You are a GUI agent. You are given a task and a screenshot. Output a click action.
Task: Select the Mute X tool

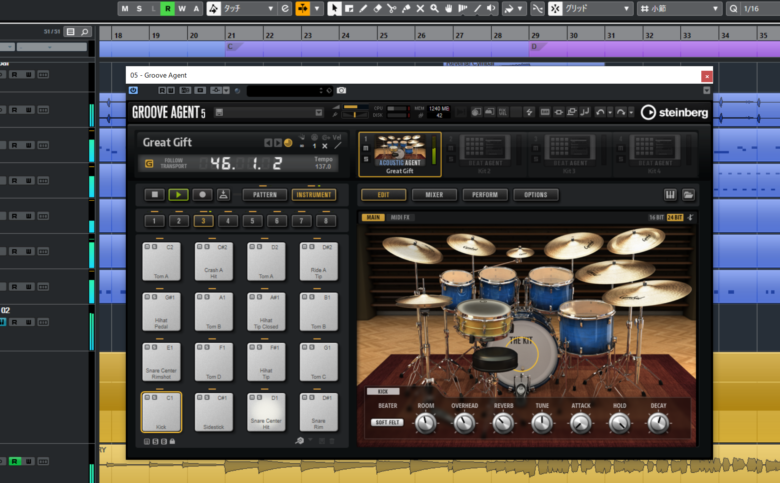420,8
